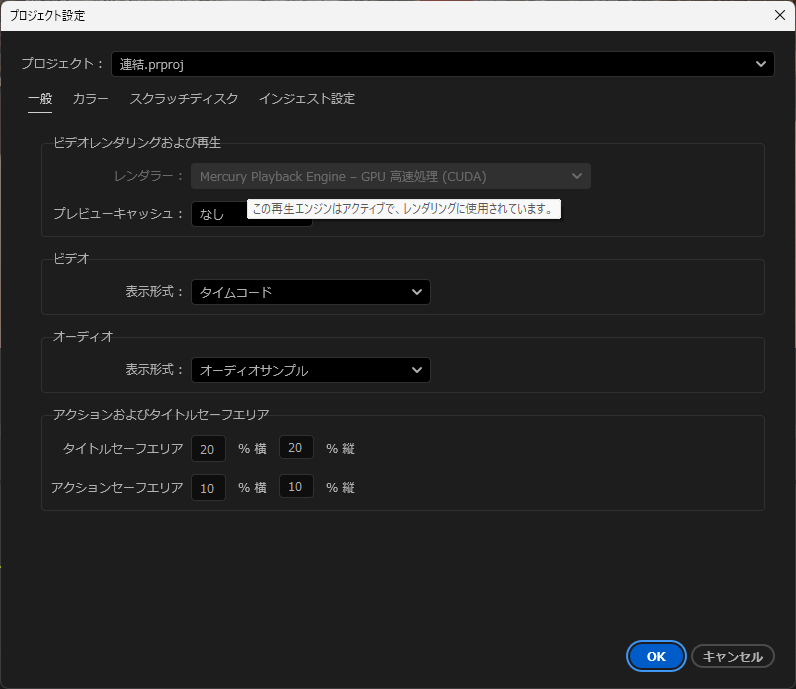Switch to the スクラッチディスク tab
The height and width of the screenshot is (689, 796).
[x=184, y=99]
